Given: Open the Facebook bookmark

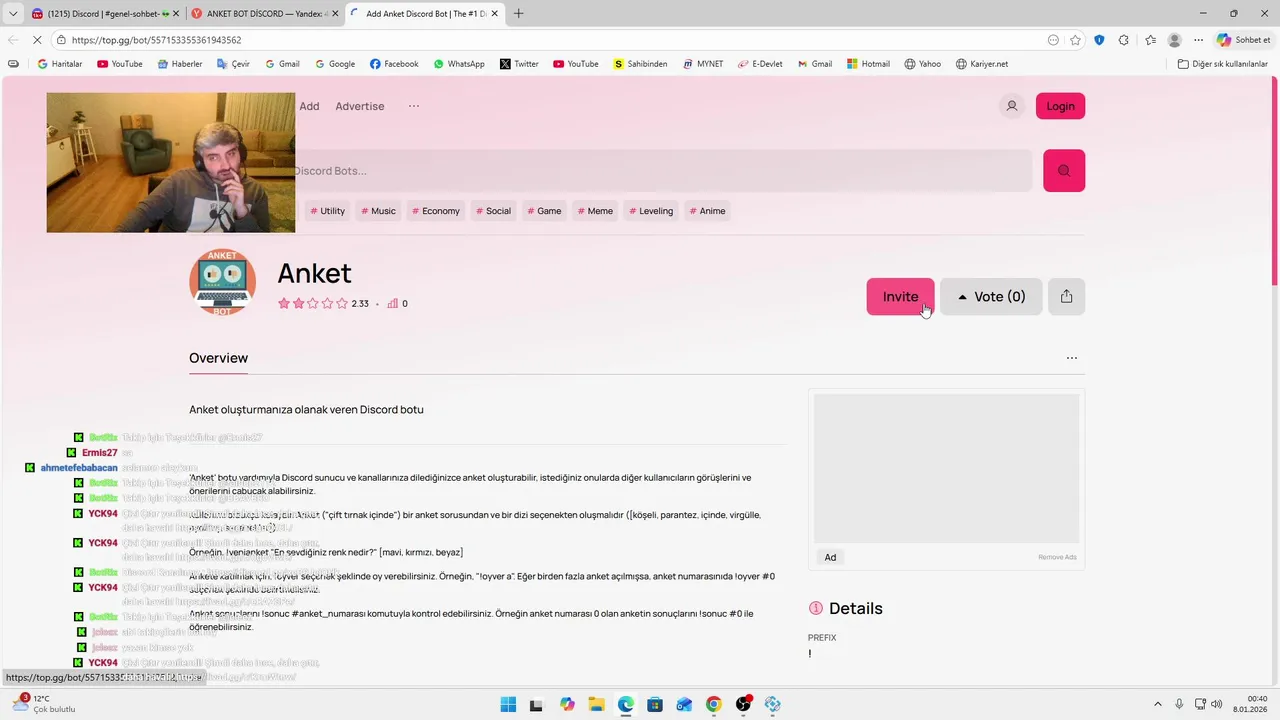Looking at the screenshot, I should tap(394, 64).
